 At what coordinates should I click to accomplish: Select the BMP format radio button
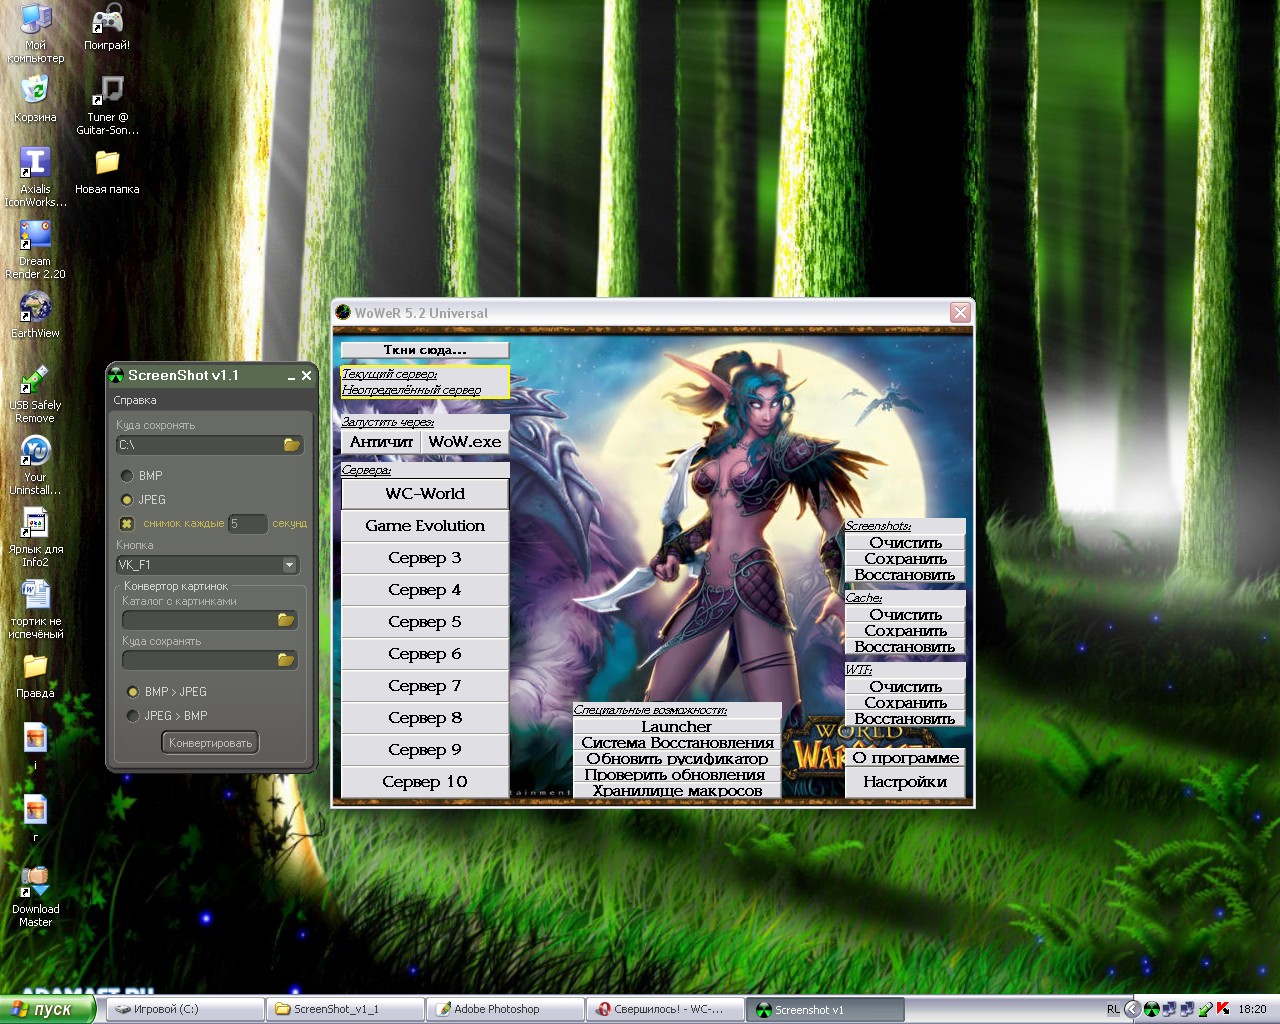(x=127, y=476)
